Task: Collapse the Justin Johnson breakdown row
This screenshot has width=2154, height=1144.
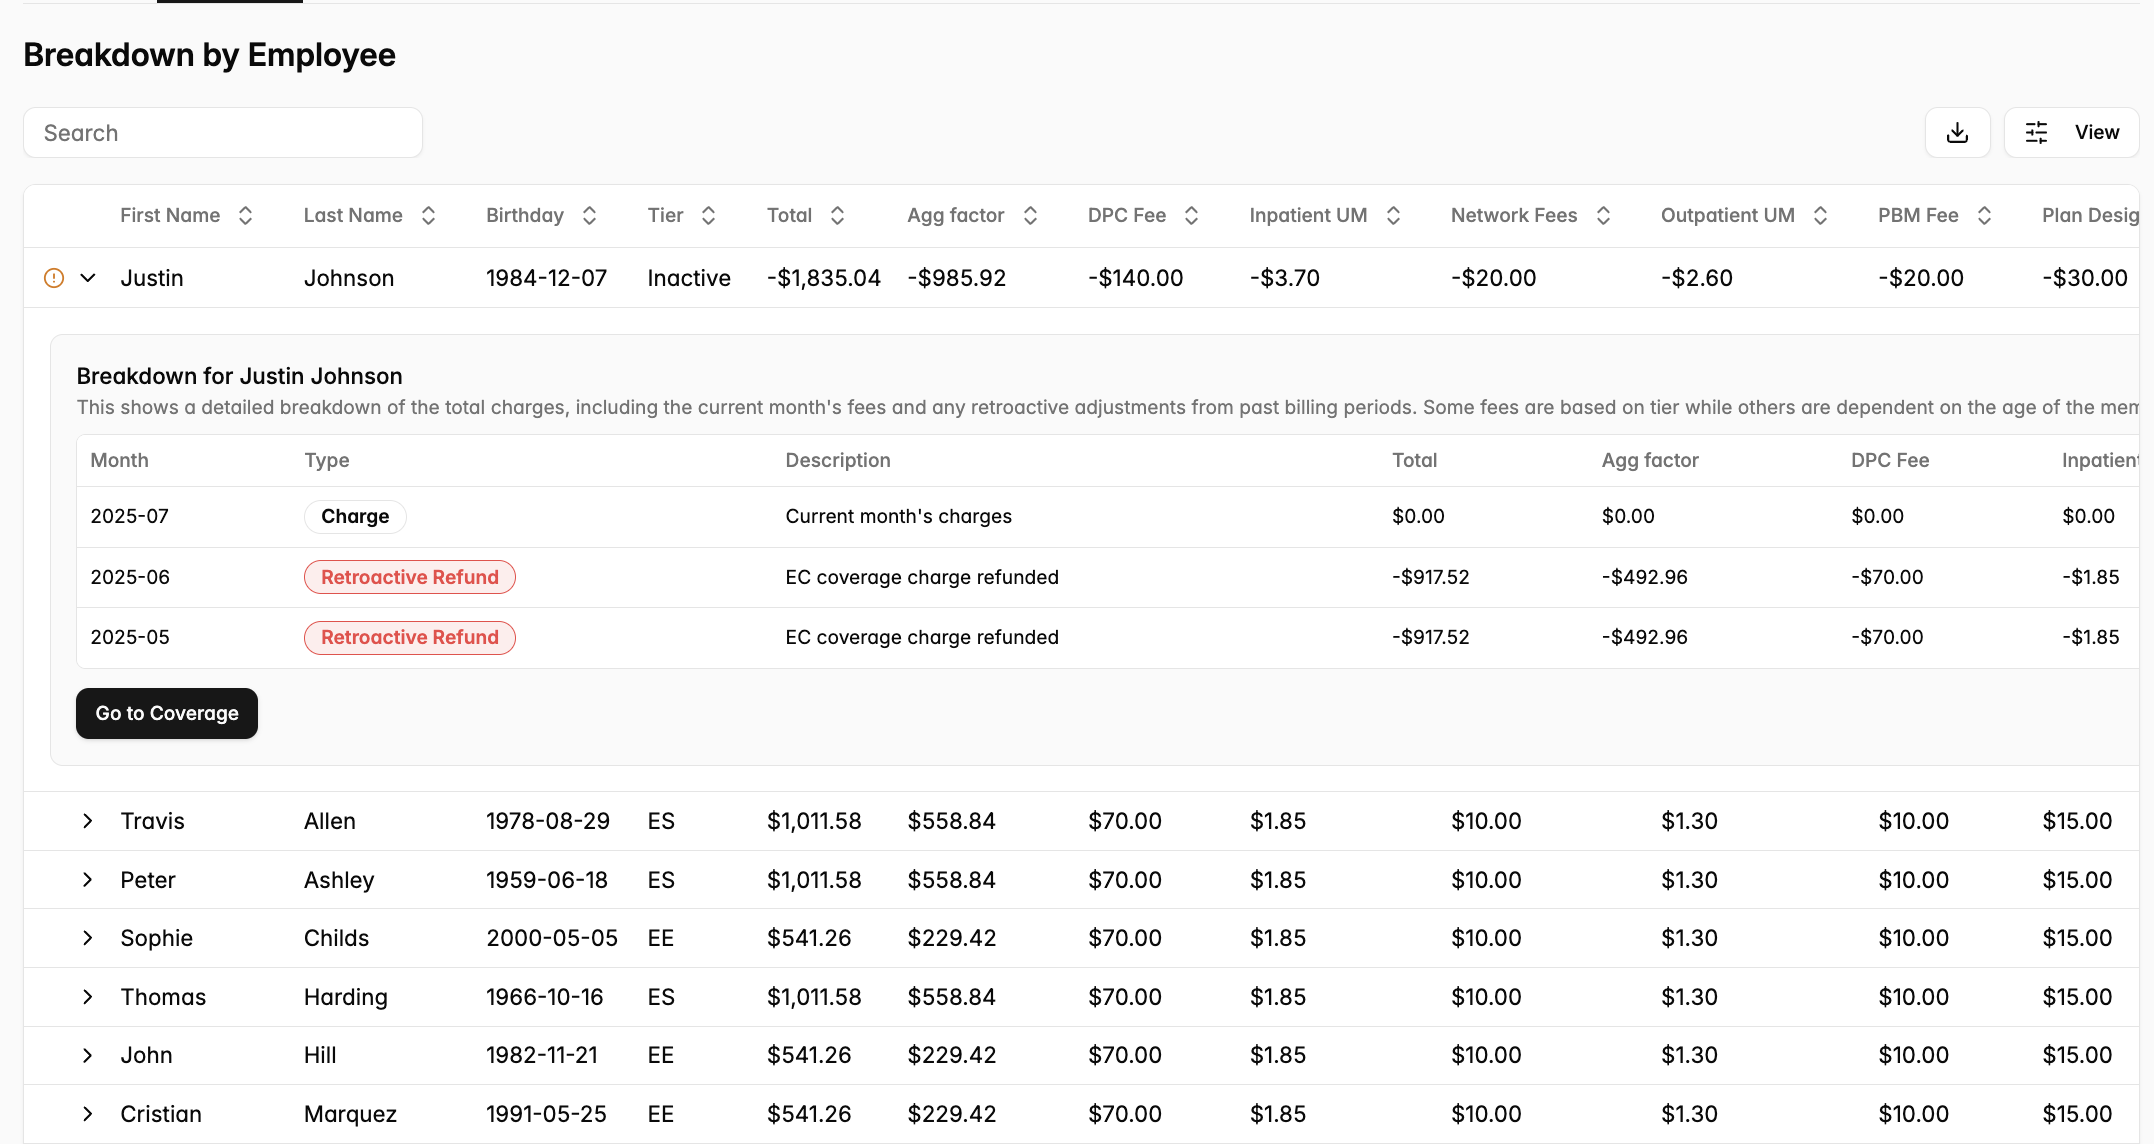Action: [88, 278]
